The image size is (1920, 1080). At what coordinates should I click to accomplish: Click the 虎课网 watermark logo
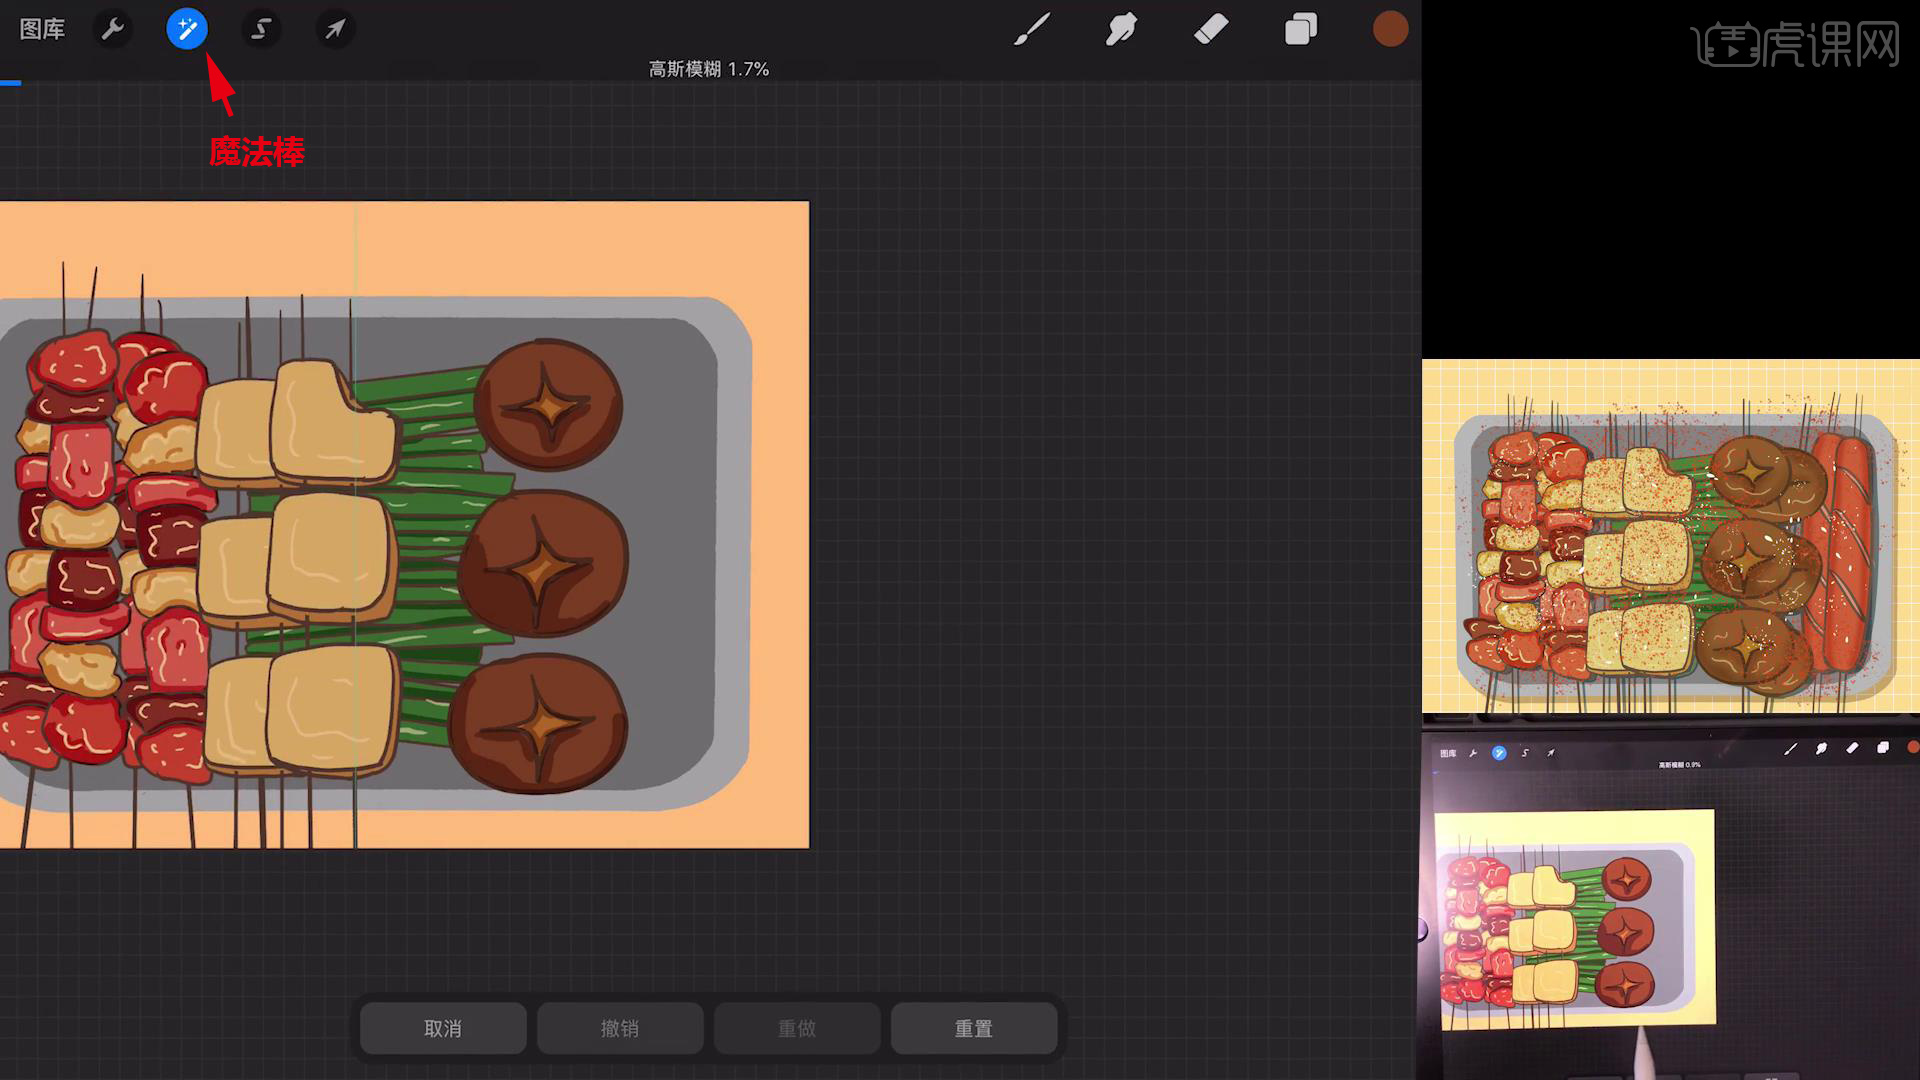(1795, 45)
